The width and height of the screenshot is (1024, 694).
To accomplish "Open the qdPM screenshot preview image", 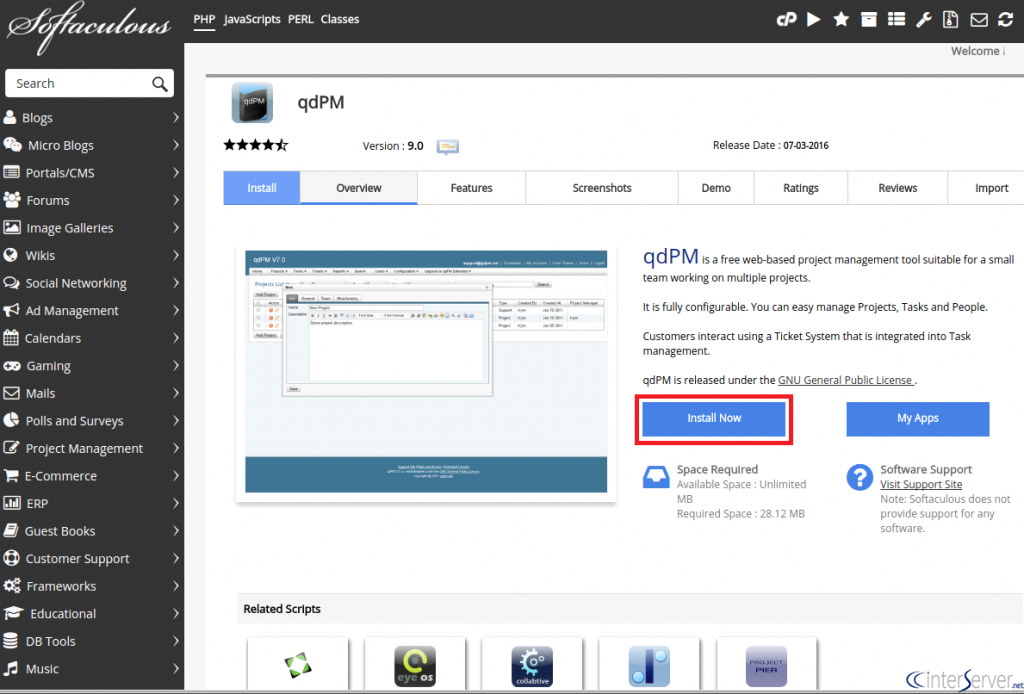I will coord(426,371).
